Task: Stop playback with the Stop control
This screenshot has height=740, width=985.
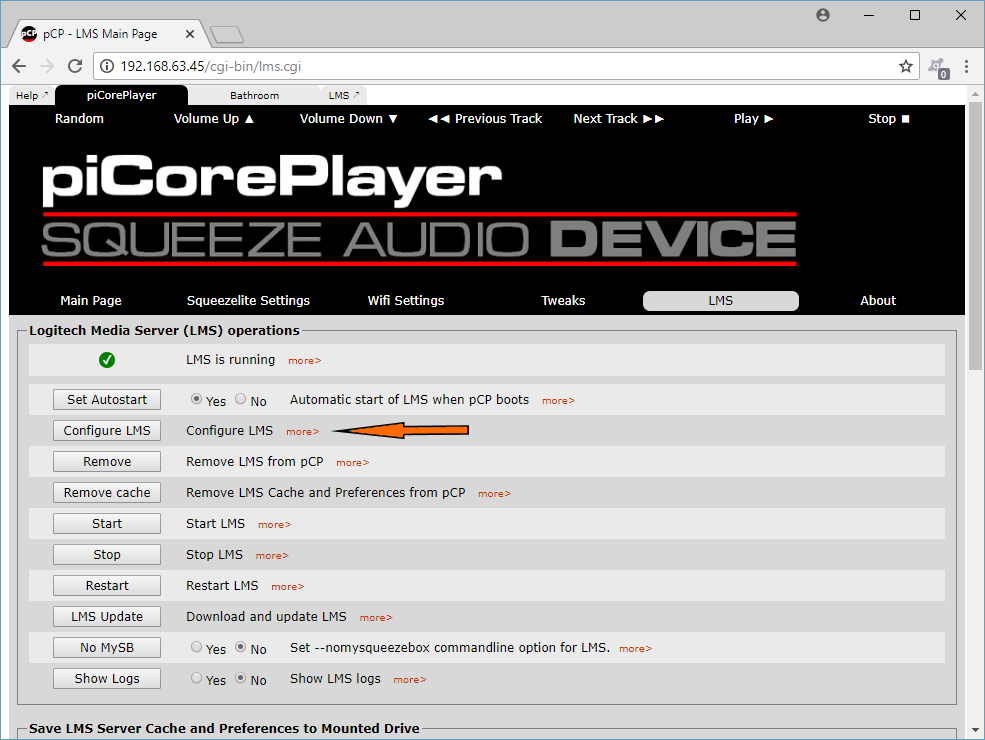Action: coord(888,119)
